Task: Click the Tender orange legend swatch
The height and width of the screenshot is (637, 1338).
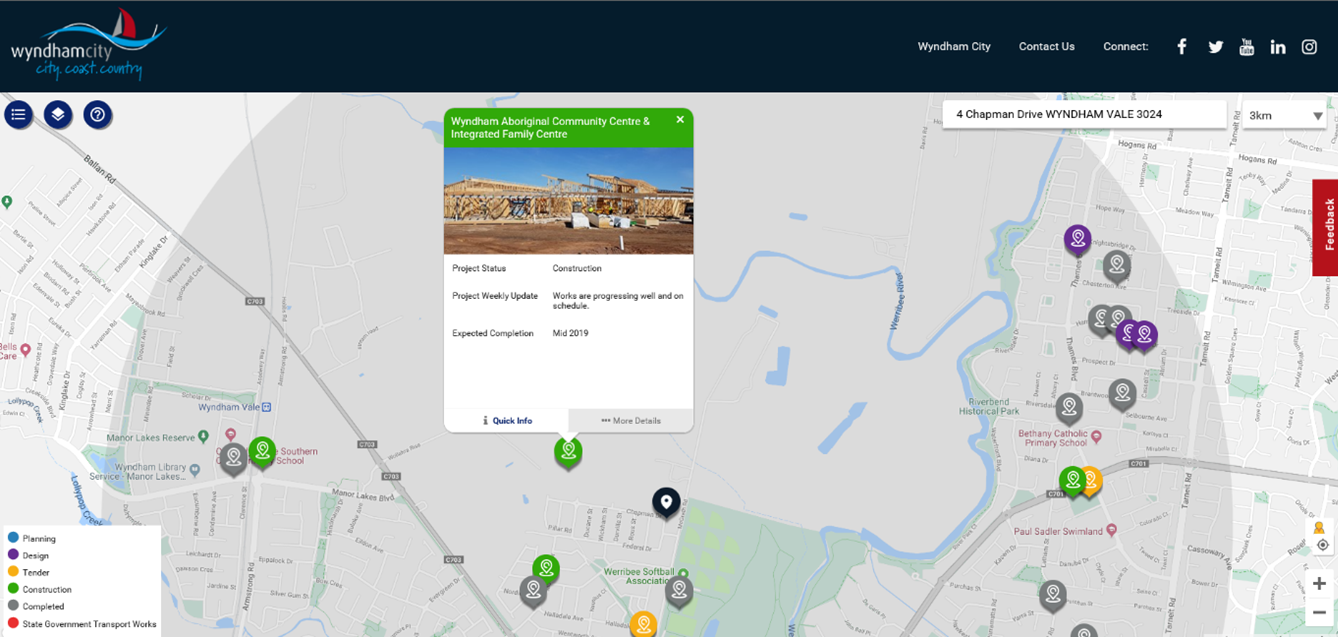Action: [x=13, y=572]
